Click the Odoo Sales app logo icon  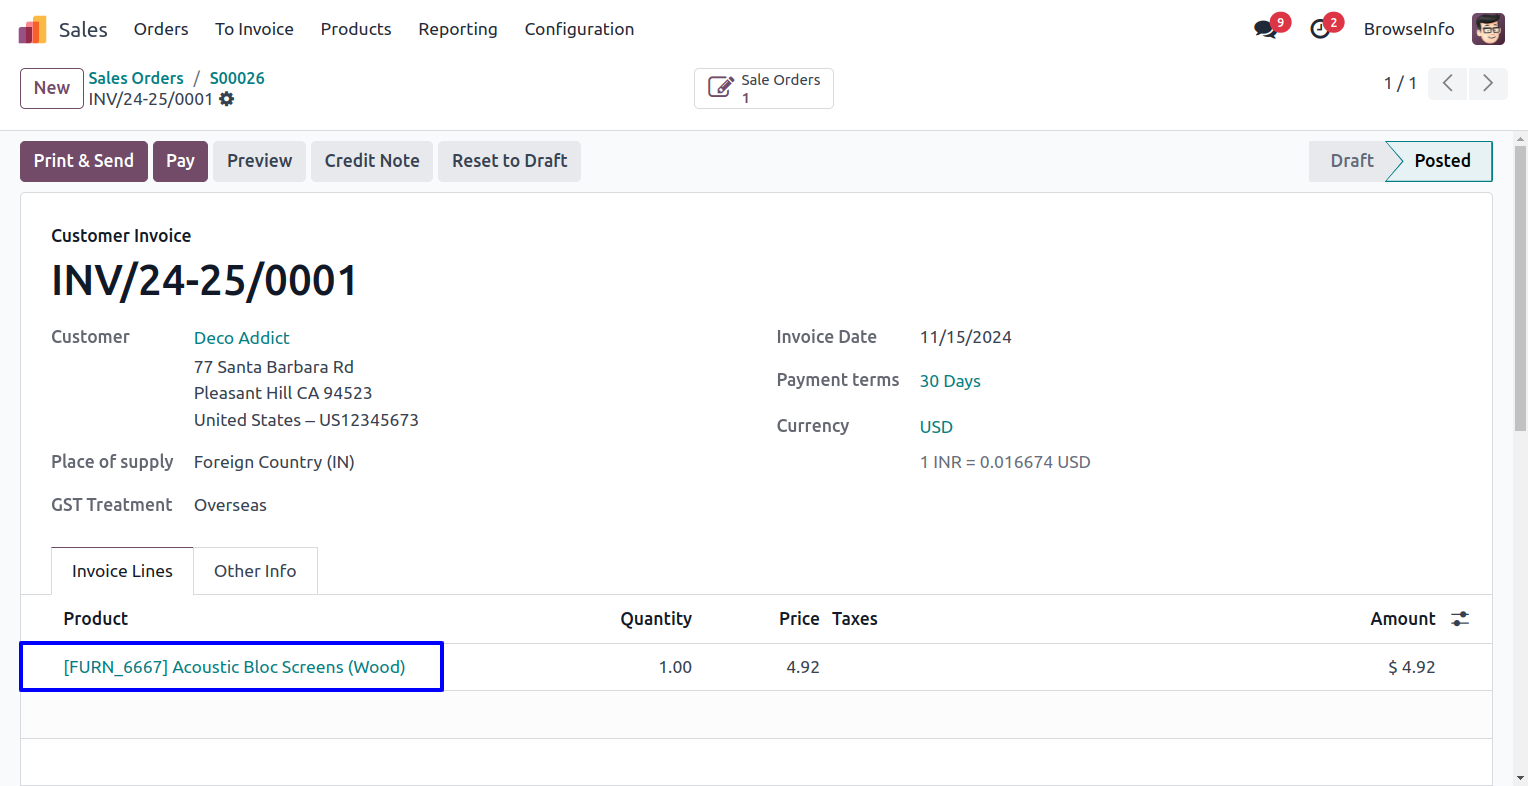tap(33, 29)
